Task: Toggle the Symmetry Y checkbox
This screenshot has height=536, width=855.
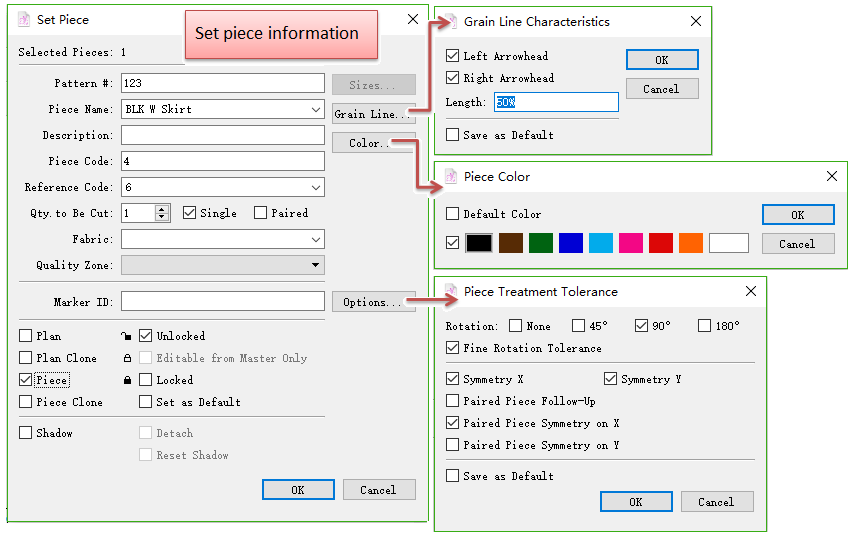Action: pos(611,379)
